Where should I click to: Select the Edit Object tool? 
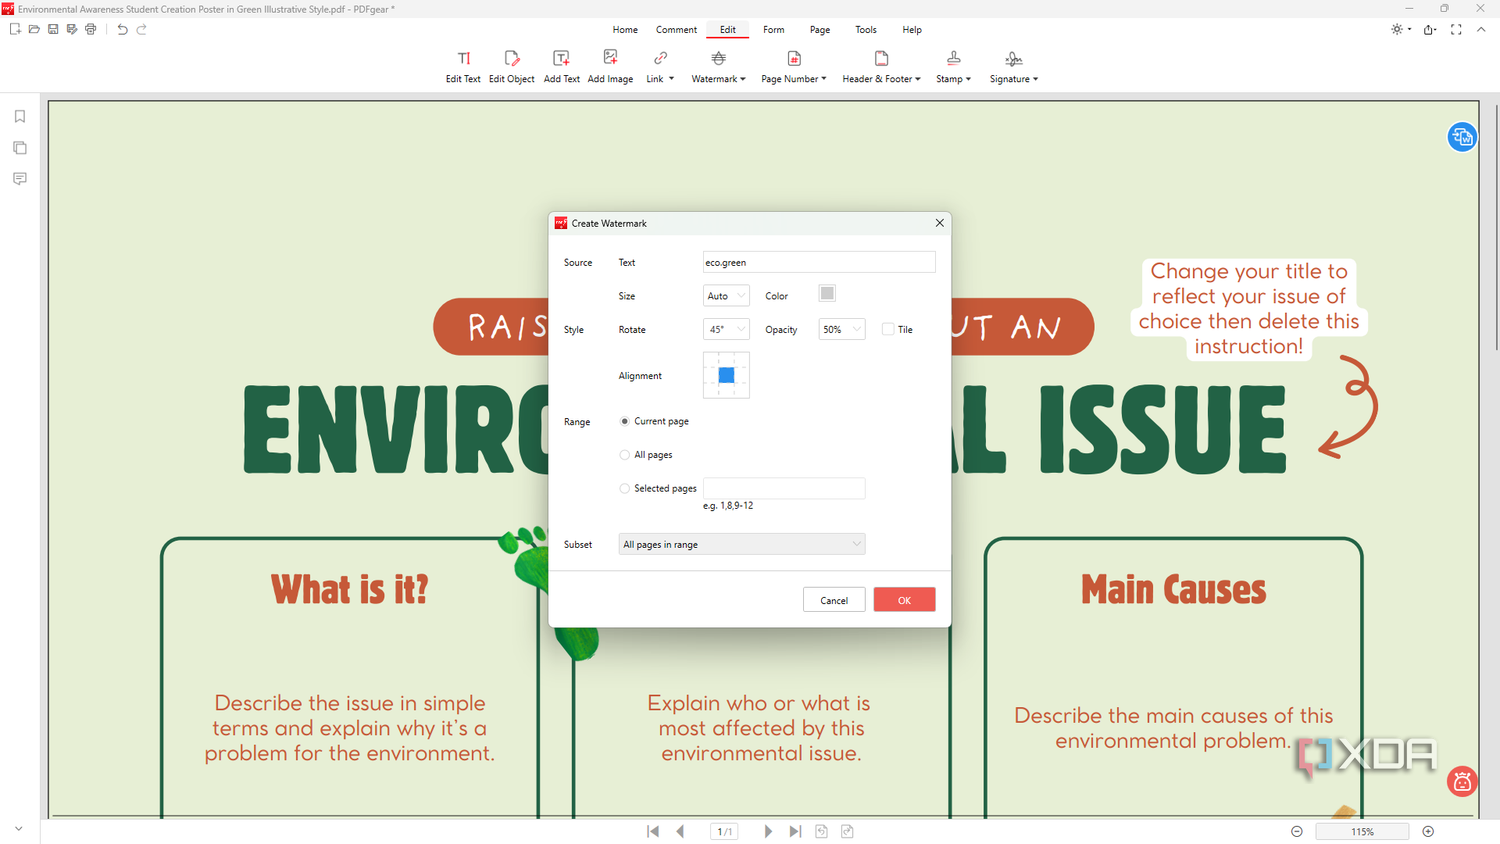click(x=511, y=67)
